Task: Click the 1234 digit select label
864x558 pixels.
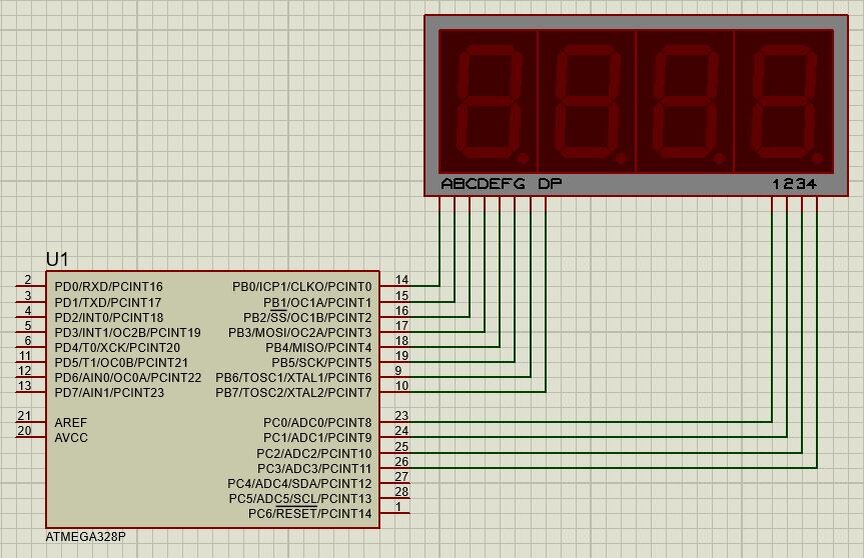Action: (x=795, y=183)
